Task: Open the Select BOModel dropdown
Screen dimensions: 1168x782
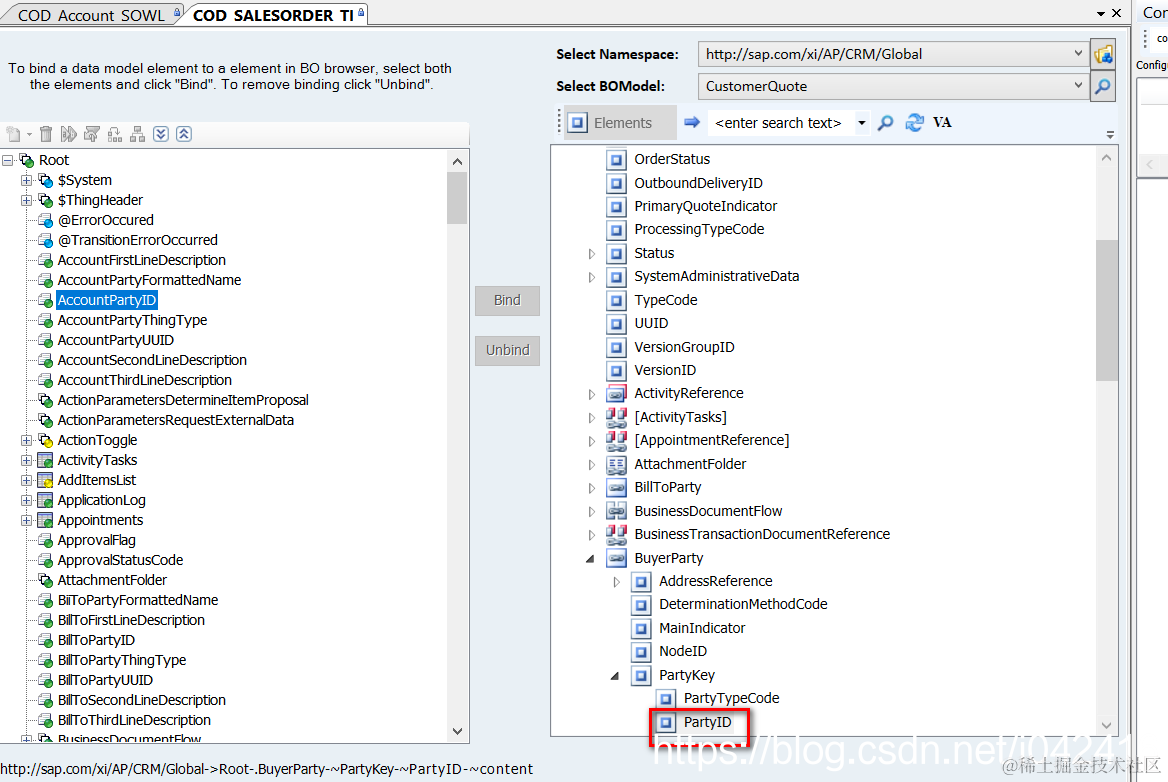Action: [x=1078, y=86]
